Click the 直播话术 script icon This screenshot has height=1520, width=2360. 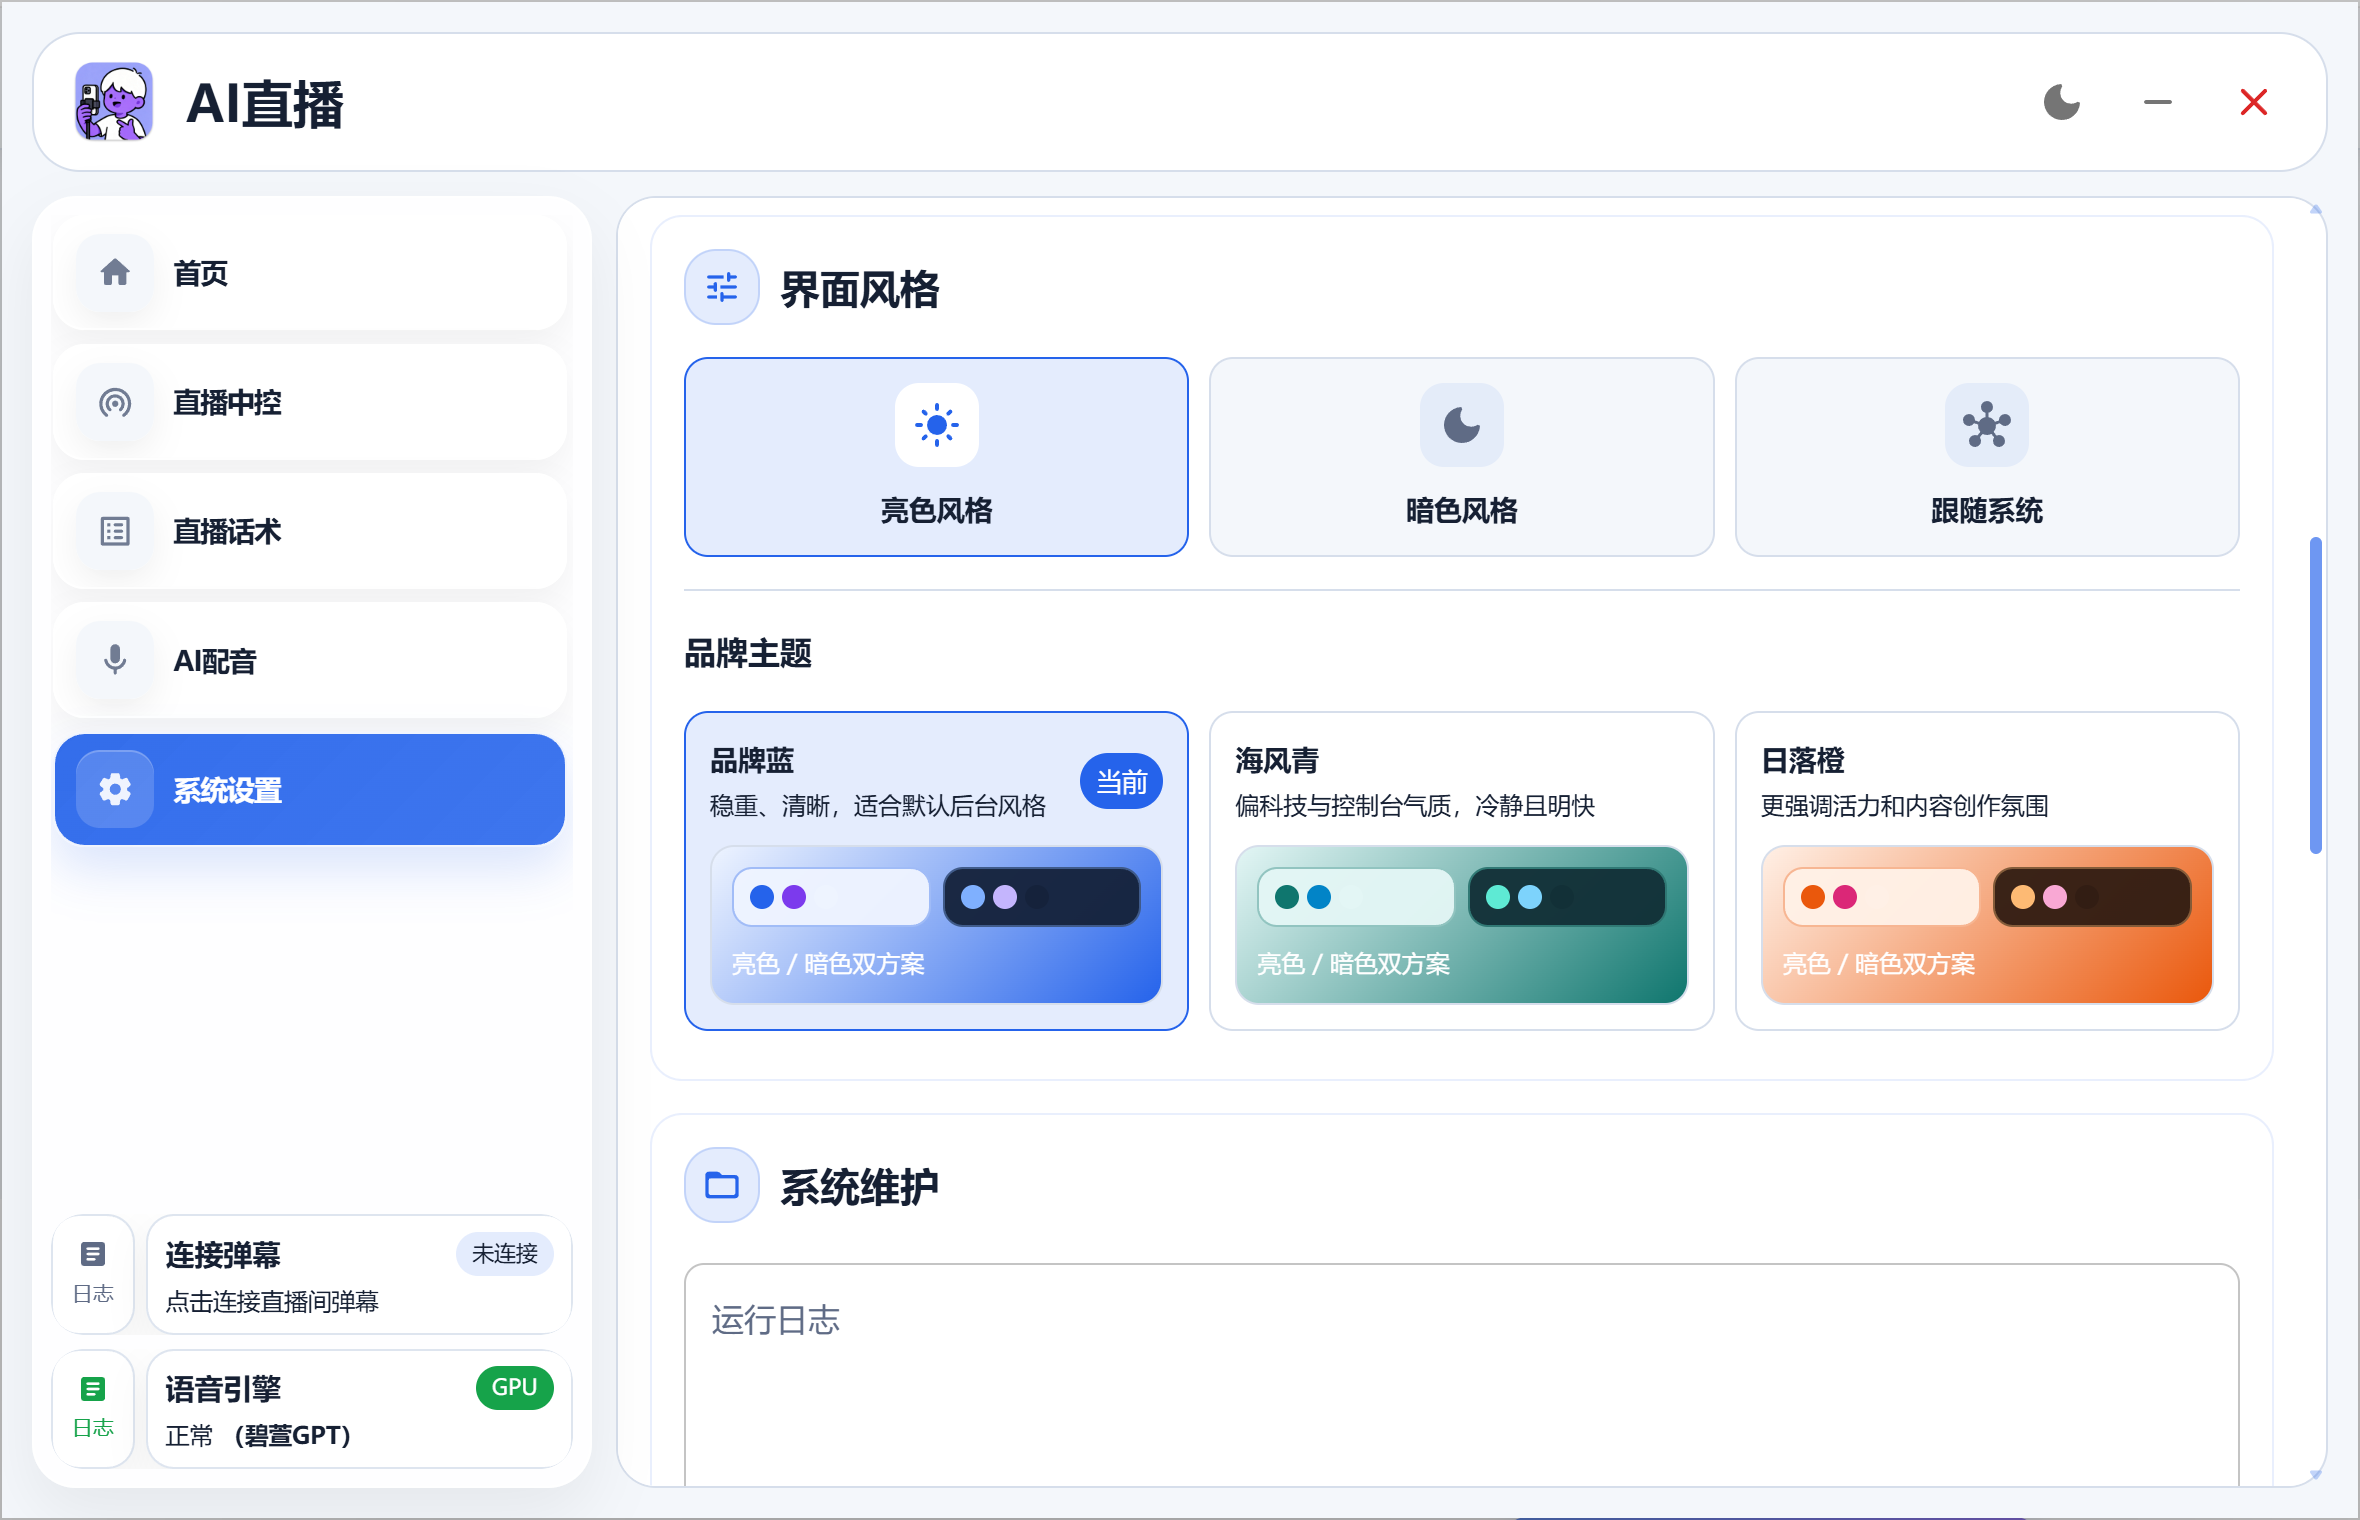[x=114, y=532]
